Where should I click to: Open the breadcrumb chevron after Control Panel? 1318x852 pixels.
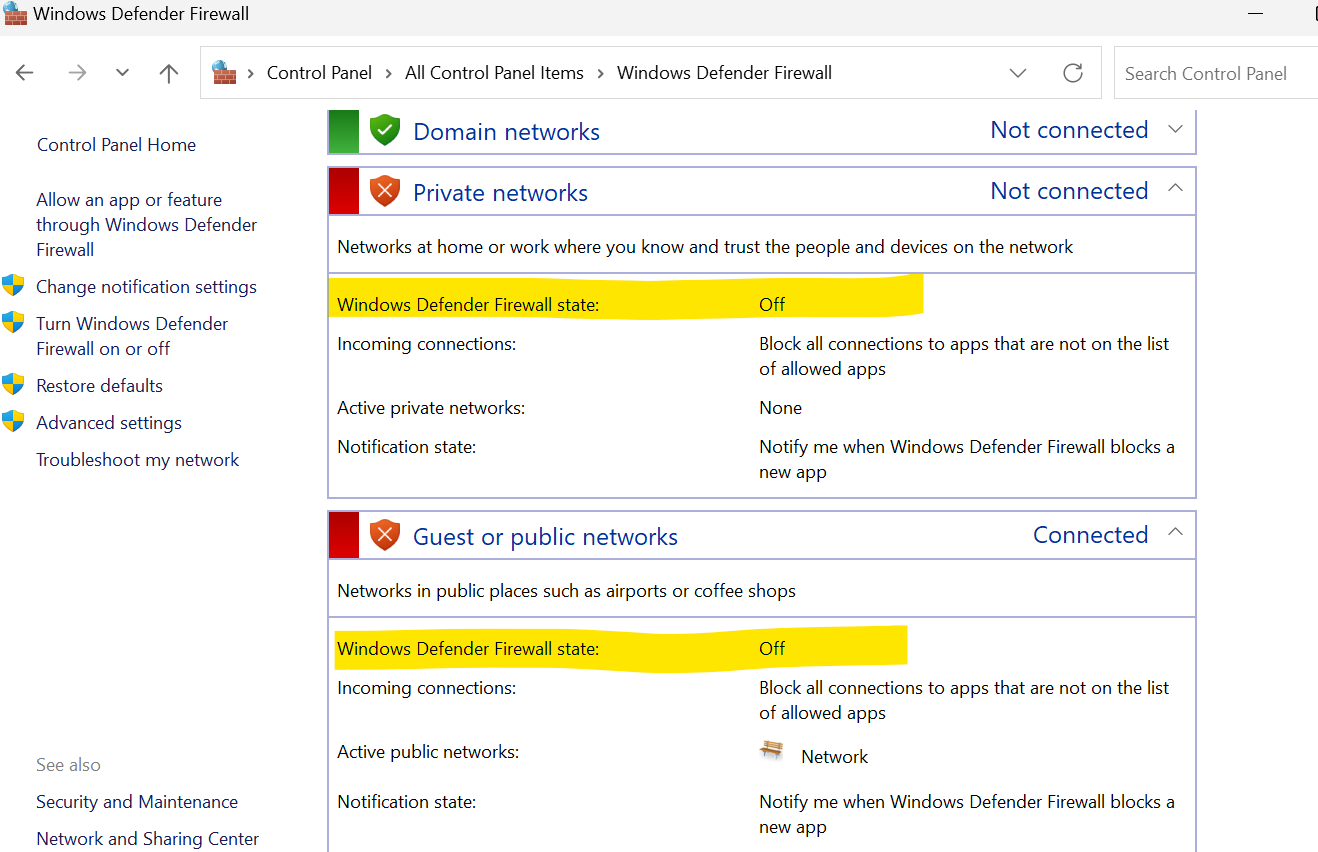[389, 73]
